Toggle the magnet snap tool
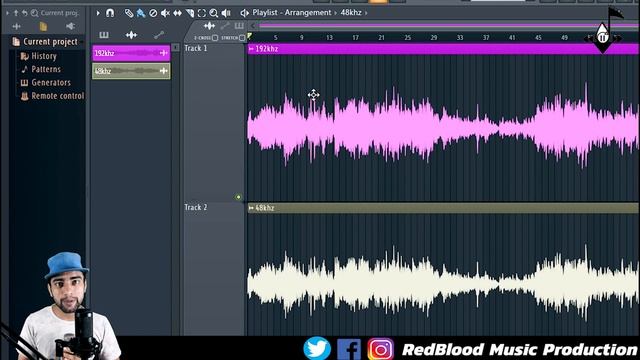Viewport: 640px width, 360px height. pyautogui.click(x=110, y=13)
